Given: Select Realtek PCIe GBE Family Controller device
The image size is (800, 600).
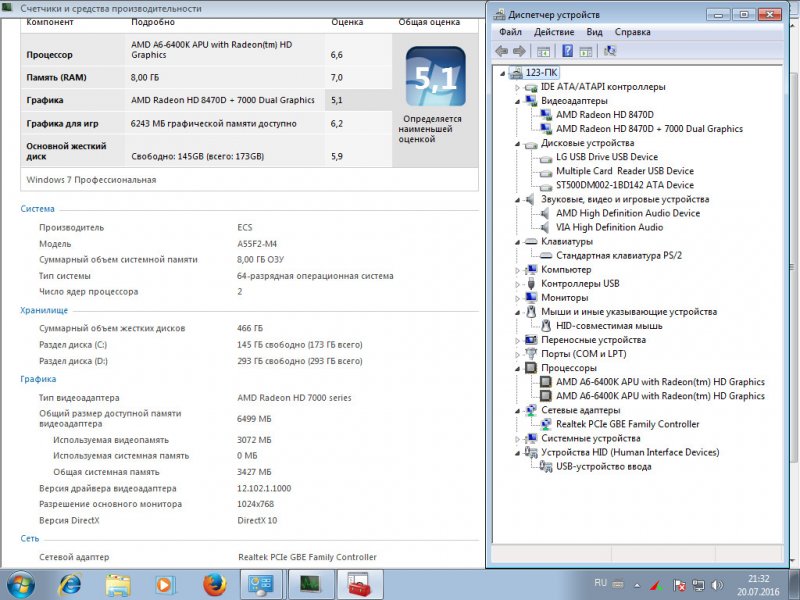Looking at the screenshot, I should [627, 424].
